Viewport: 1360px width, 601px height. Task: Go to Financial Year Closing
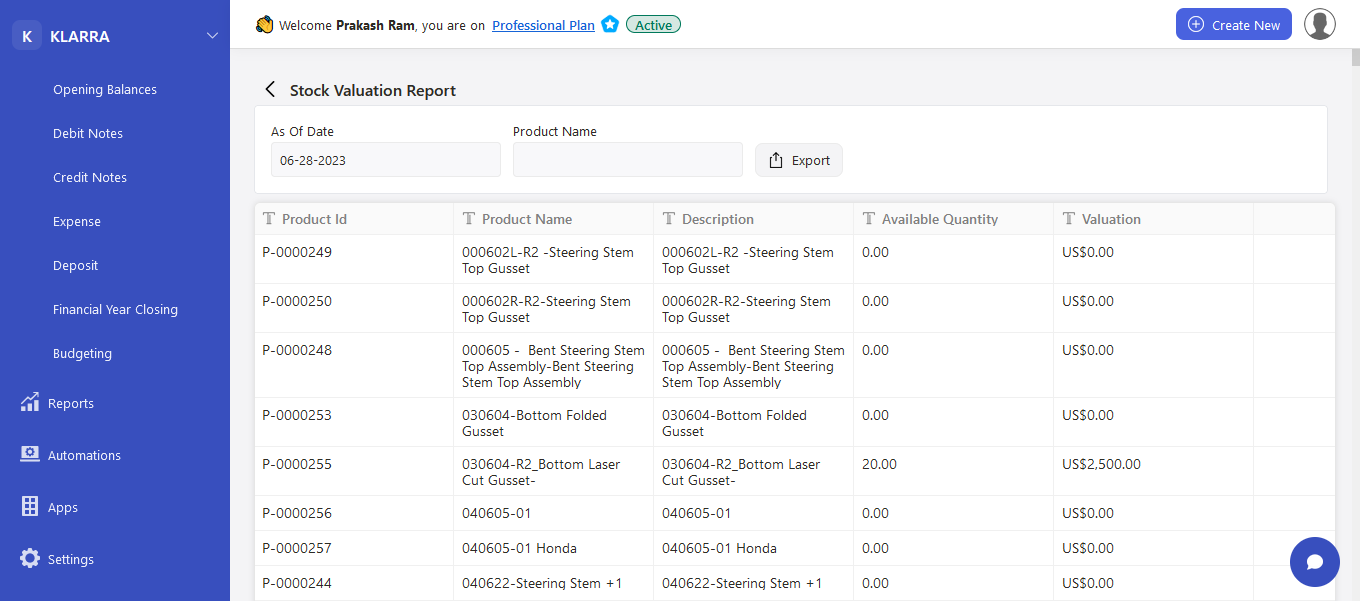(115, 309)
